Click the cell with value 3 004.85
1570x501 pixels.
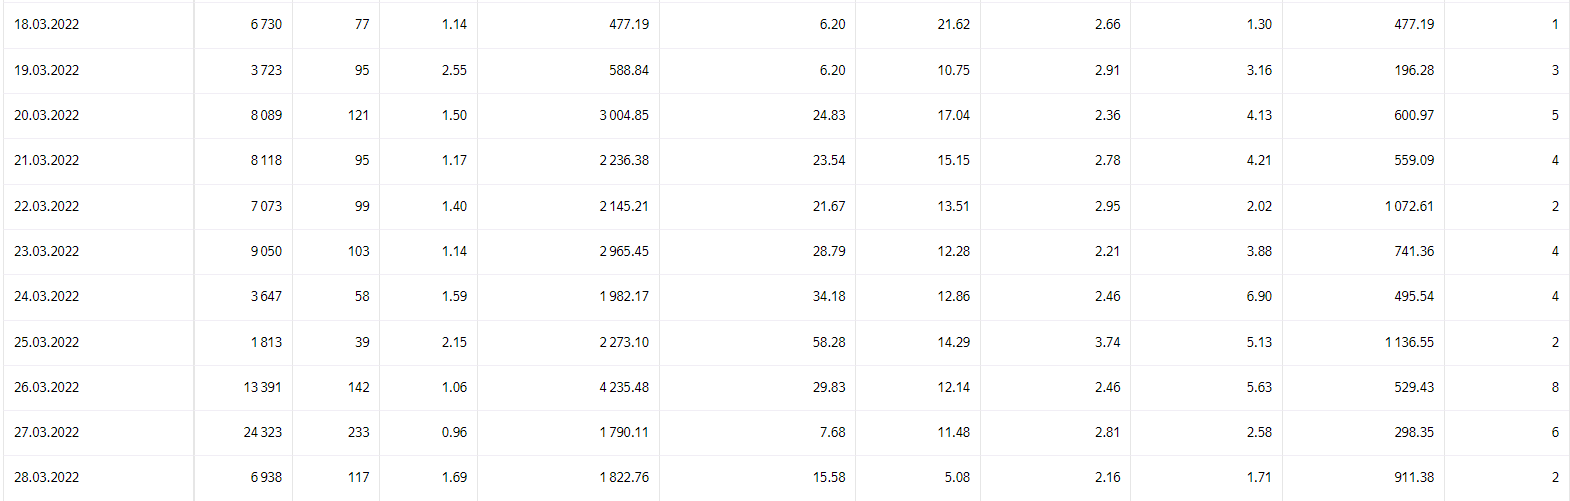coord(624,115)
